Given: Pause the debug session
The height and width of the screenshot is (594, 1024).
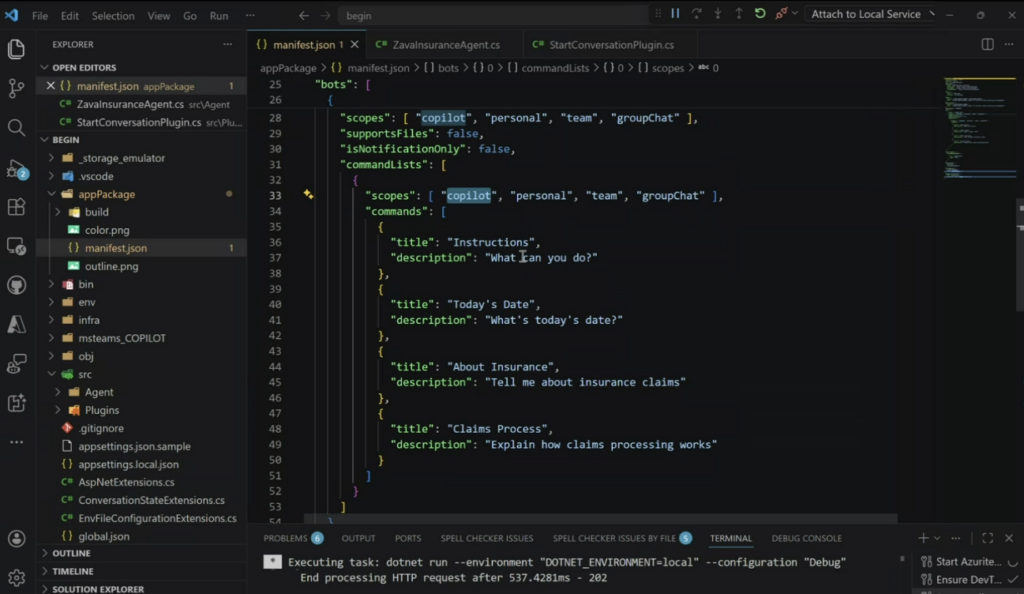Looking at the screenshot, I should pyautogui.click(x=675, y=14).
